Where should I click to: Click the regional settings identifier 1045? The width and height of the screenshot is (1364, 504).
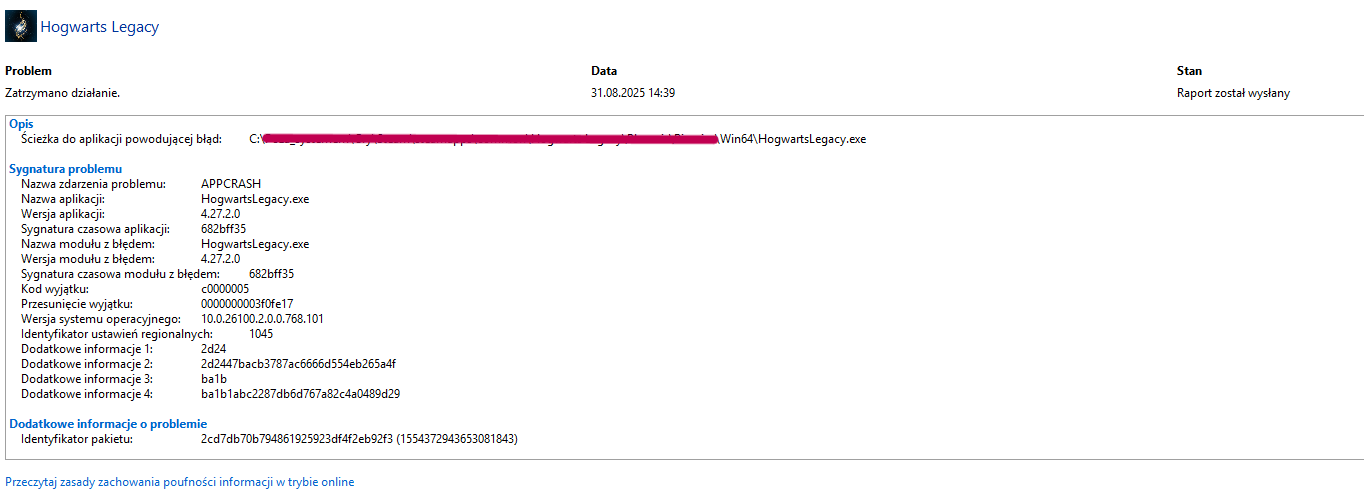pos(261,334)
